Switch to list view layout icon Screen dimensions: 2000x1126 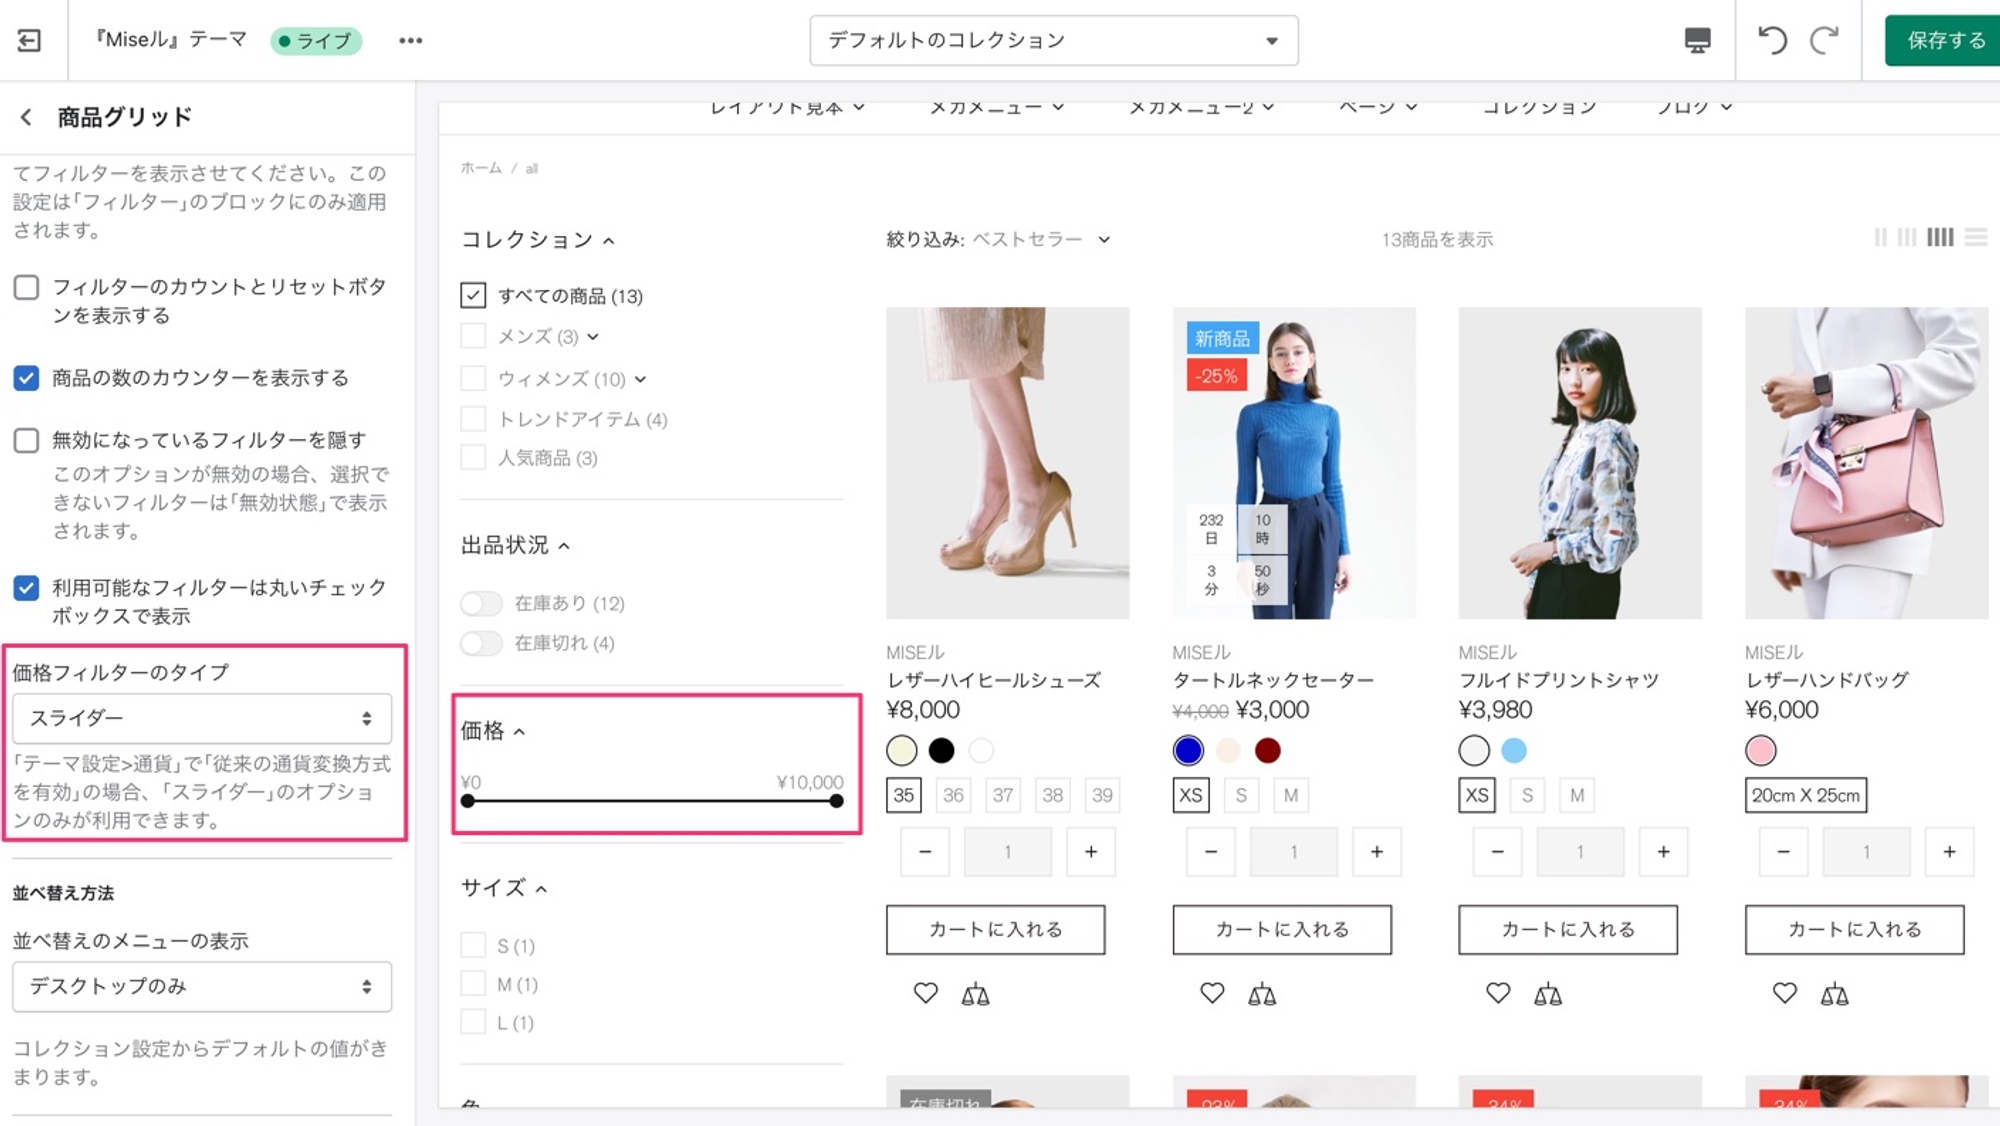(x=1975, y=237)
